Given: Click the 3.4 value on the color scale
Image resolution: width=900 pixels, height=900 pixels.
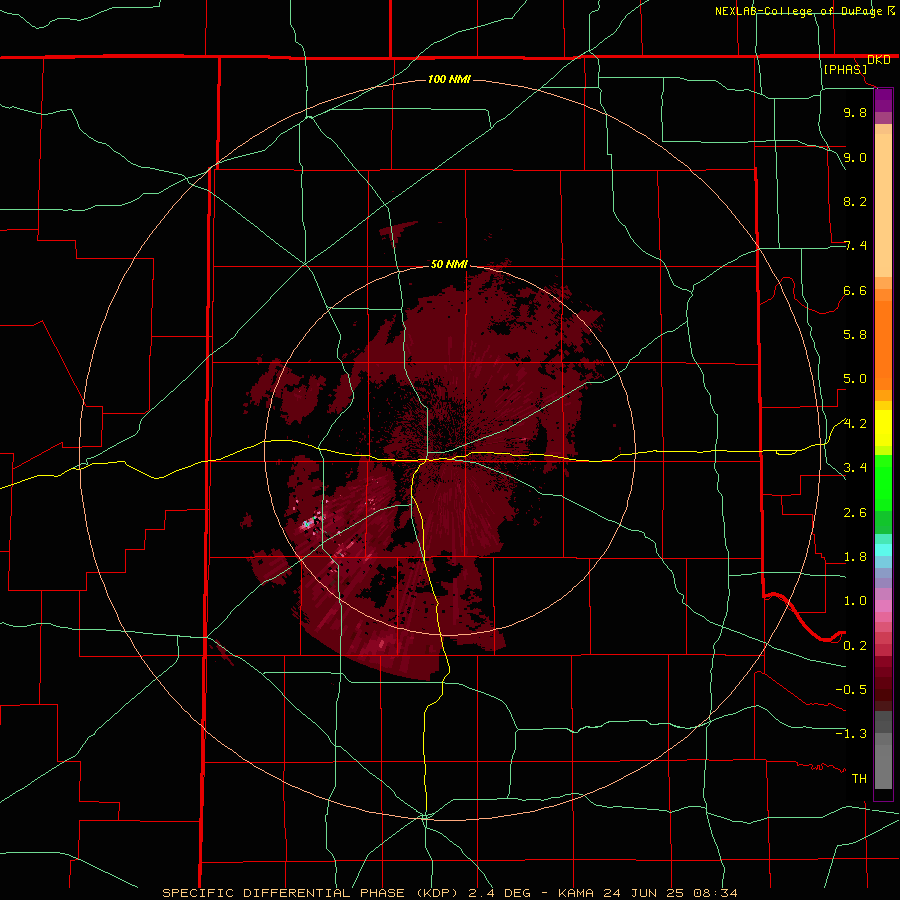Looking at the screenshot, I should [x=855, y=468].
